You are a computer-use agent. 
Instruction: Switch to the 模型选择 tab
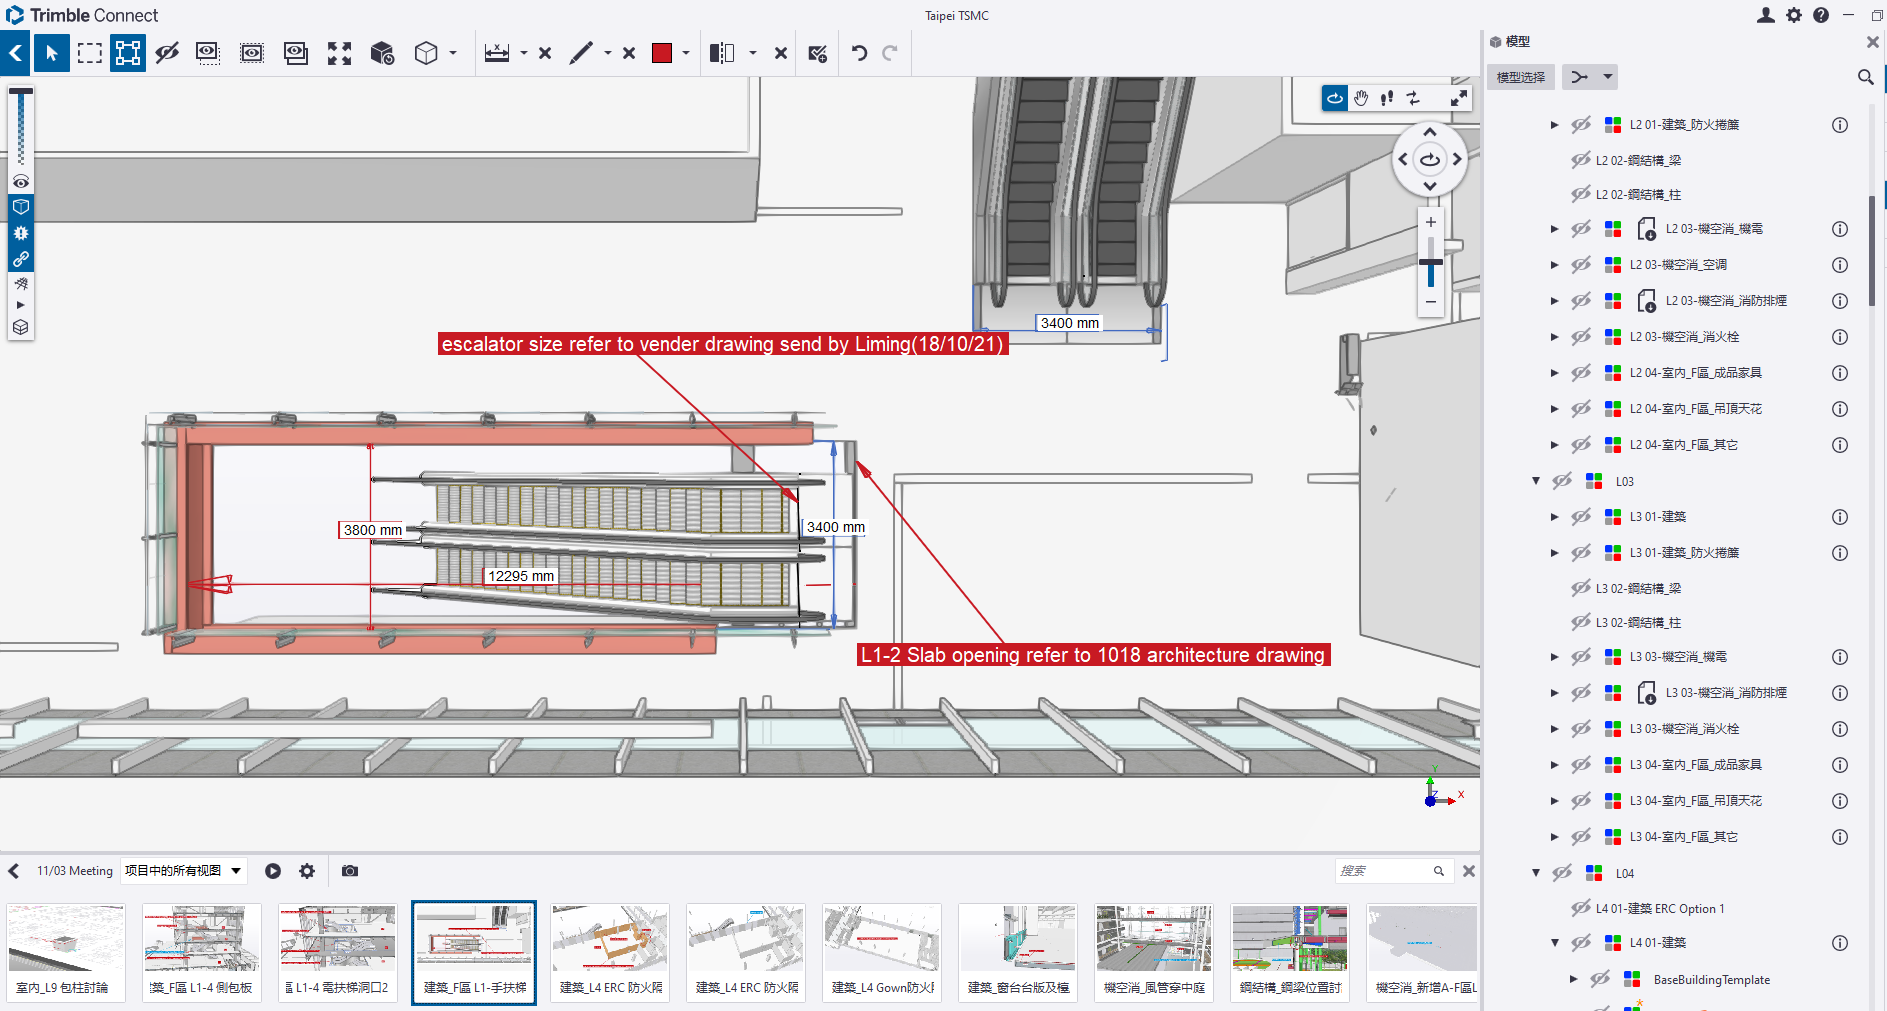(x=1520, y=77)
